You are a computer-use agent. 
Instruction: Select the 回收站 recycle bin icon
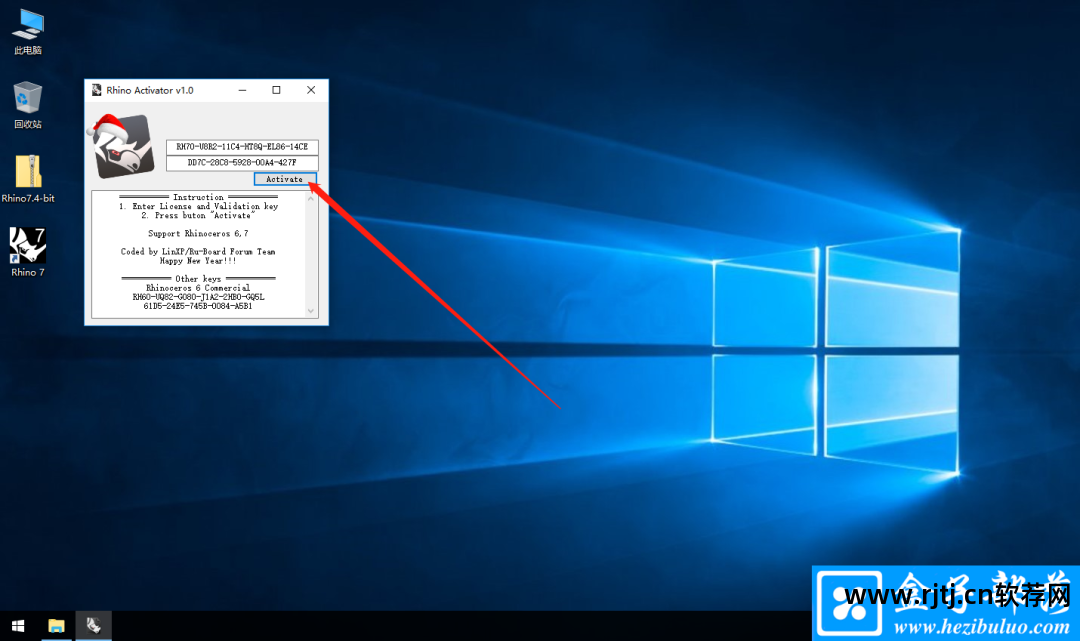click(x=28, y=105)
